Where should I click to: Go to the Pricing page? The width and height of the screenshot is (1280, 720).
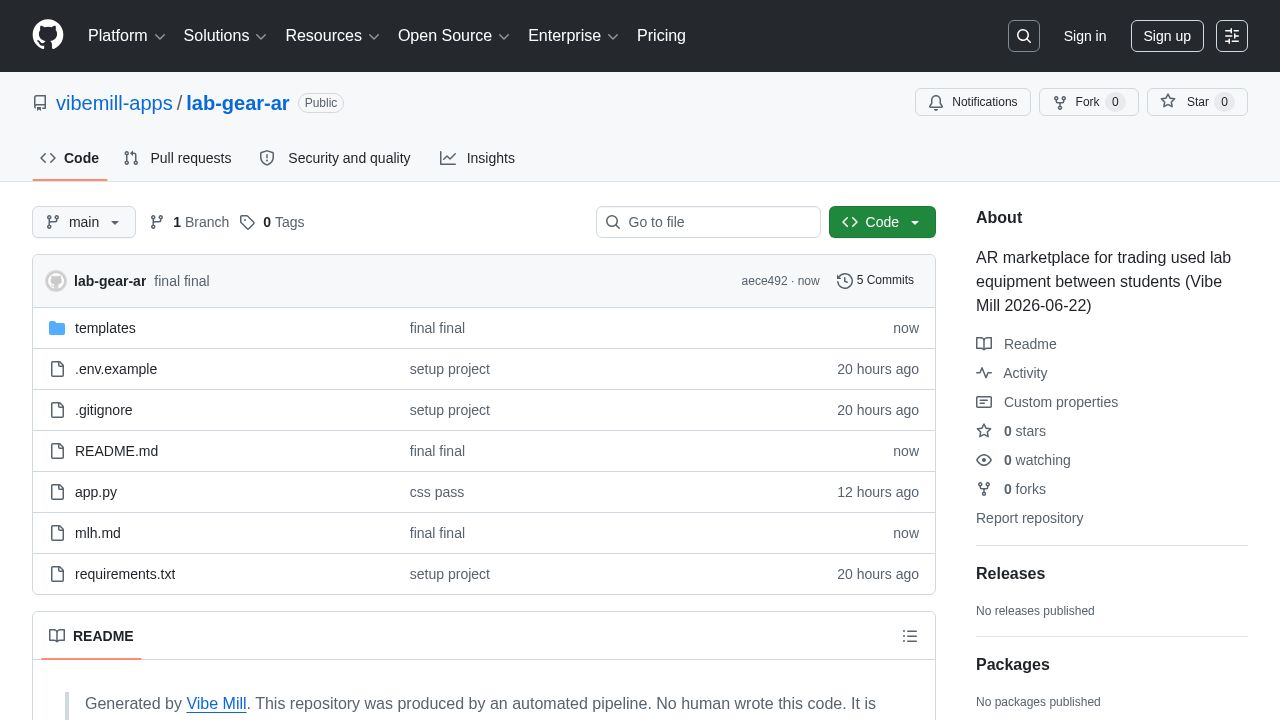(x=661, y=36)
